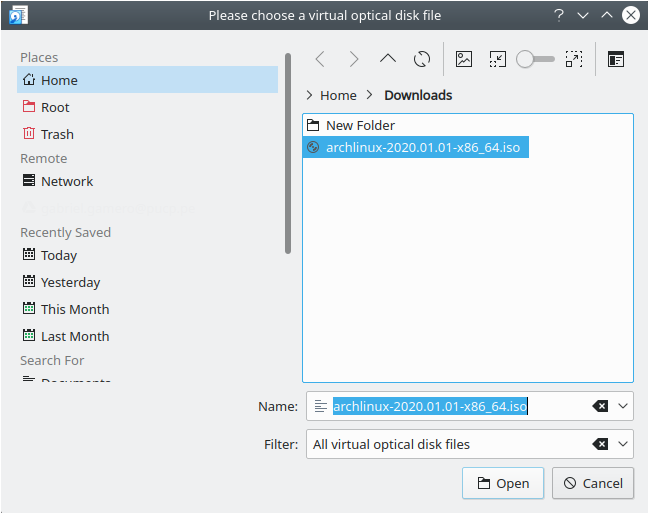This screenshot has width=648, height=513.
Task: Reload the folder with the refresh icon
Action: [x=422, y=59]
